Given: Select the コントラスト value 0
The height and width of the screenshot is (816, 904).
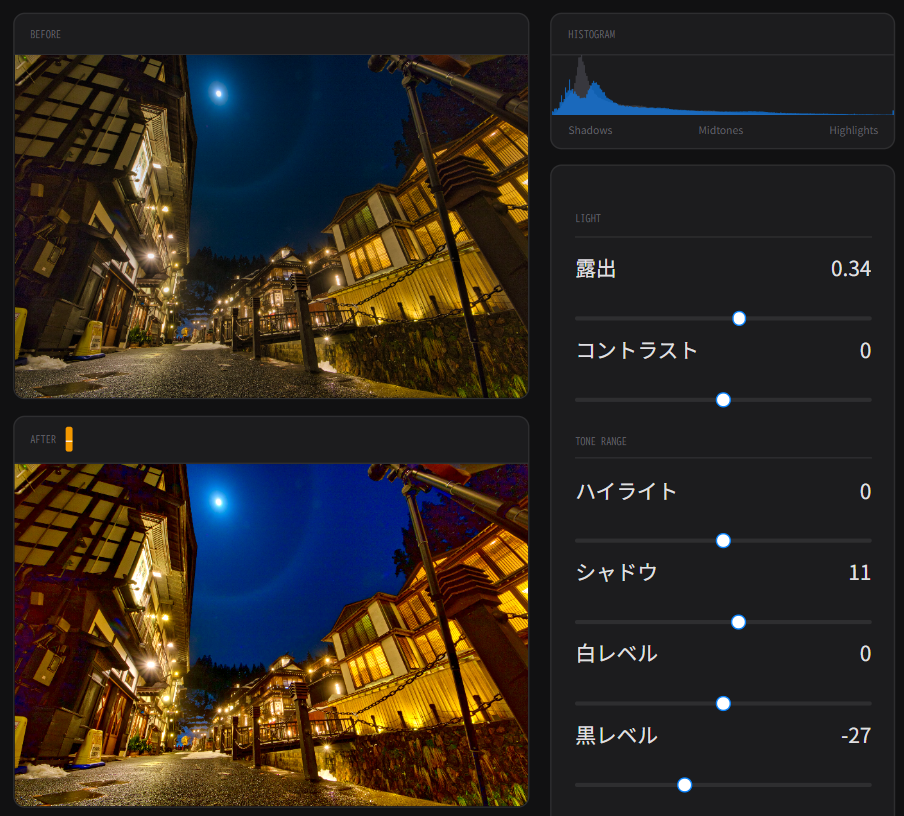Looking at the screenshot, I should 865,351.
